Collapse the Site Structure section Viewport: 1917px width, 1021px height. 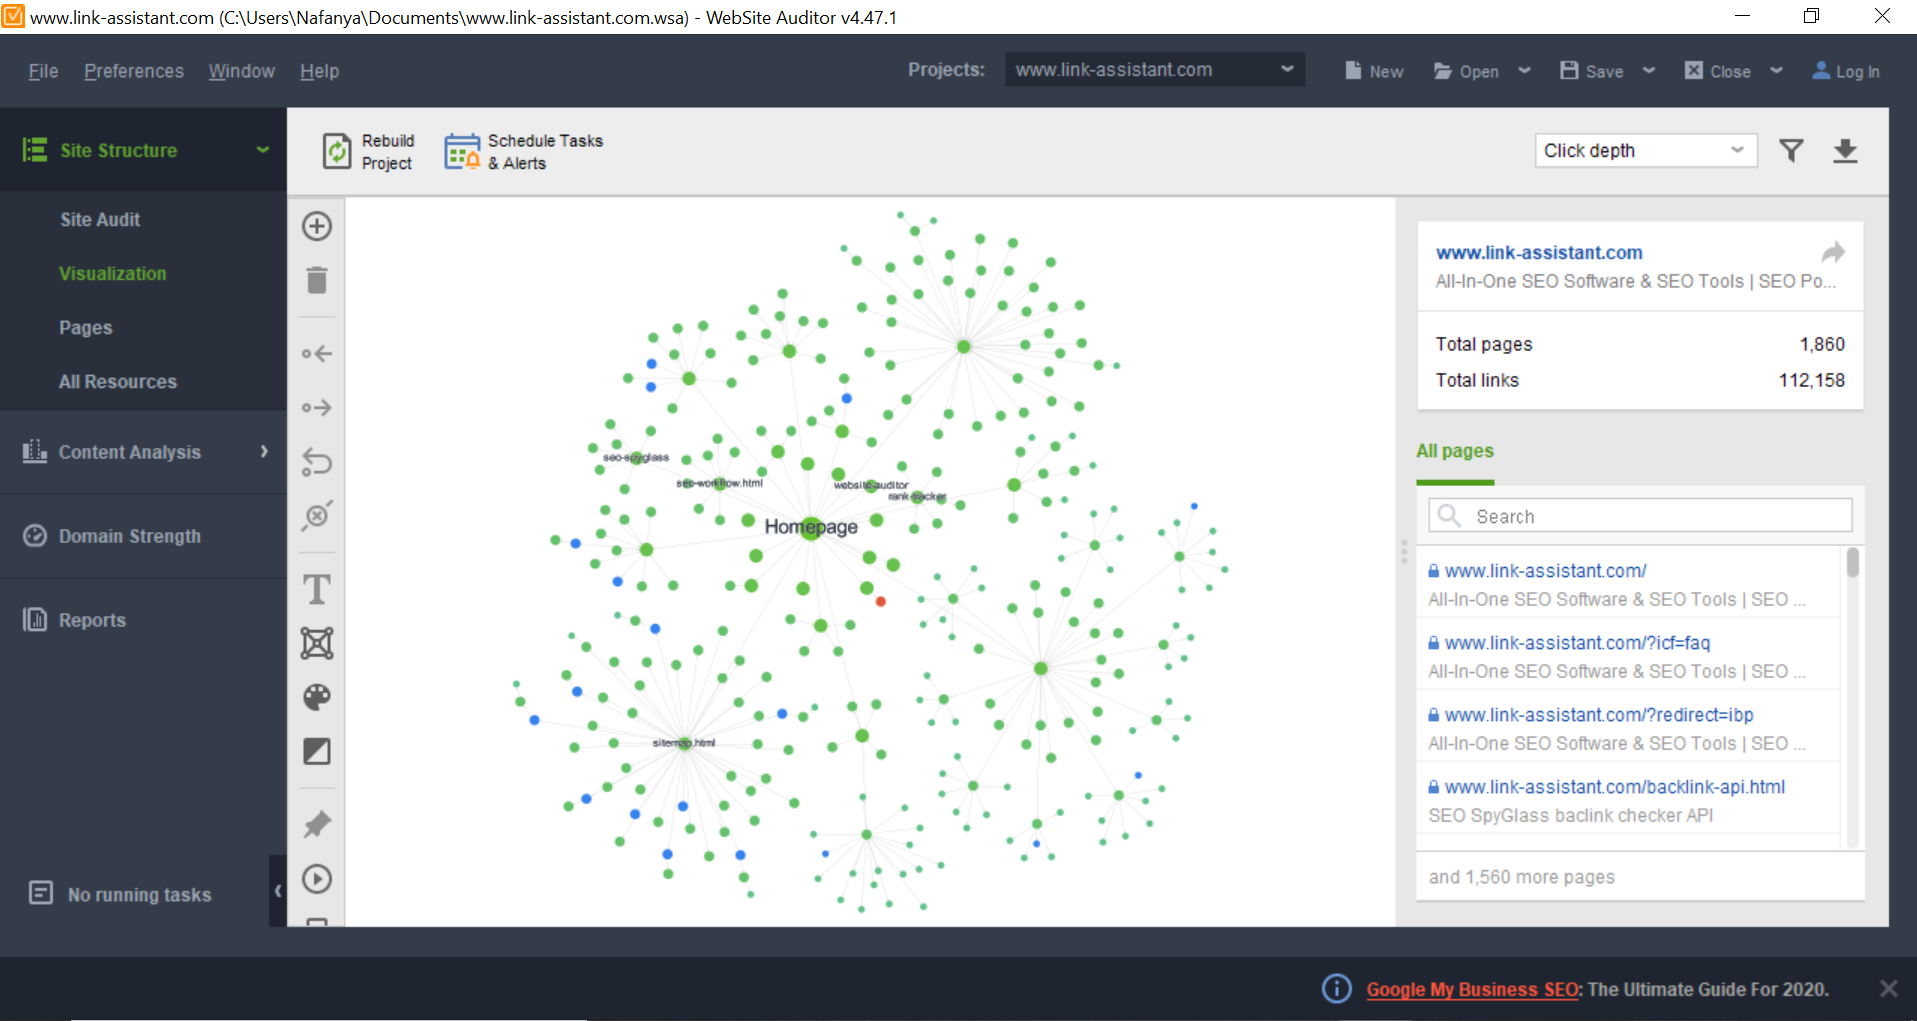[263, 150]
